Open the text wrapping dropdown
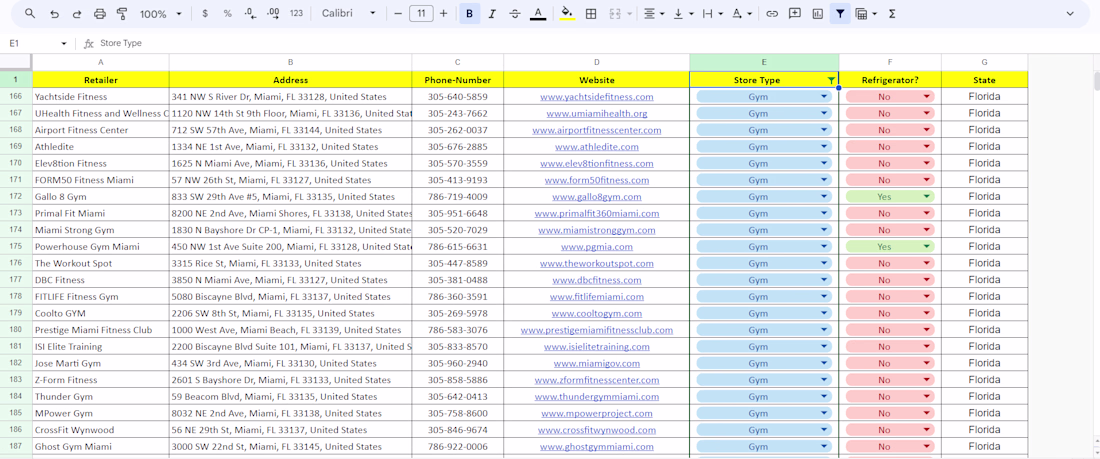Screen dimensions: 1100x459 [711, 13]
